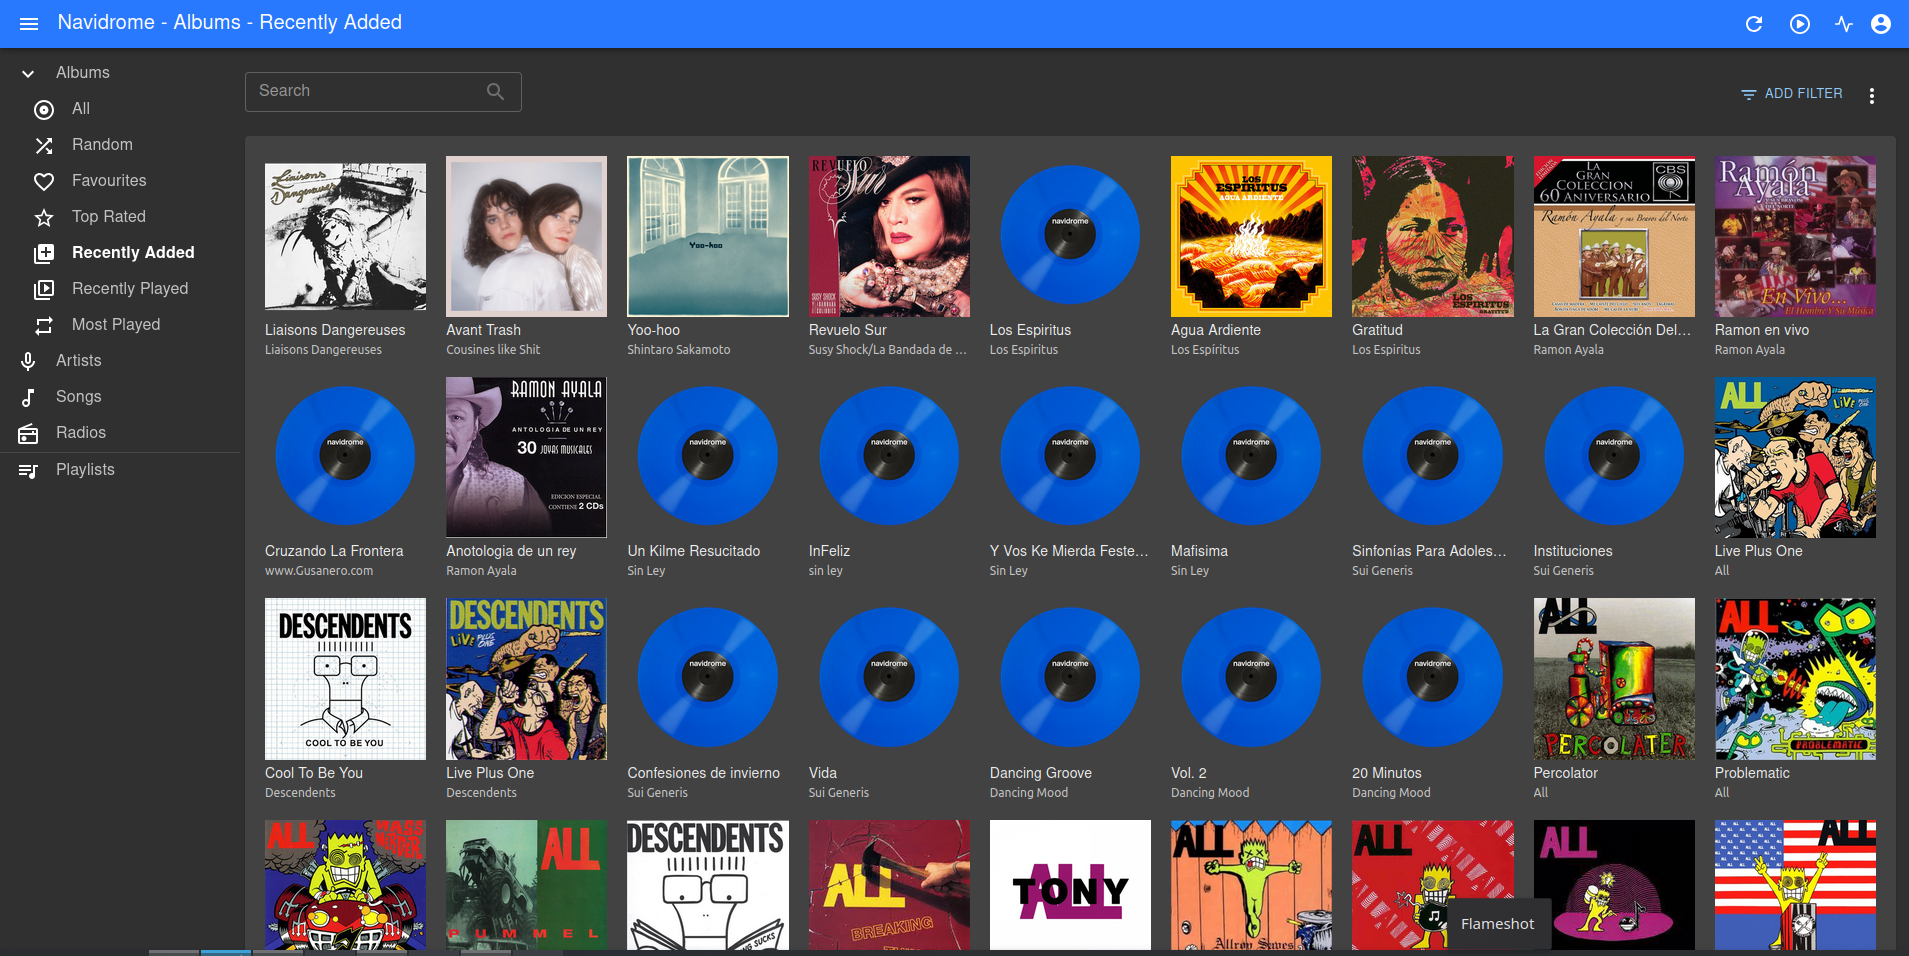Viewport: 1909px width, 956px height.
Task: Click the Artists microphone icon
Action: pyautogui.click(x=28, y=361)
